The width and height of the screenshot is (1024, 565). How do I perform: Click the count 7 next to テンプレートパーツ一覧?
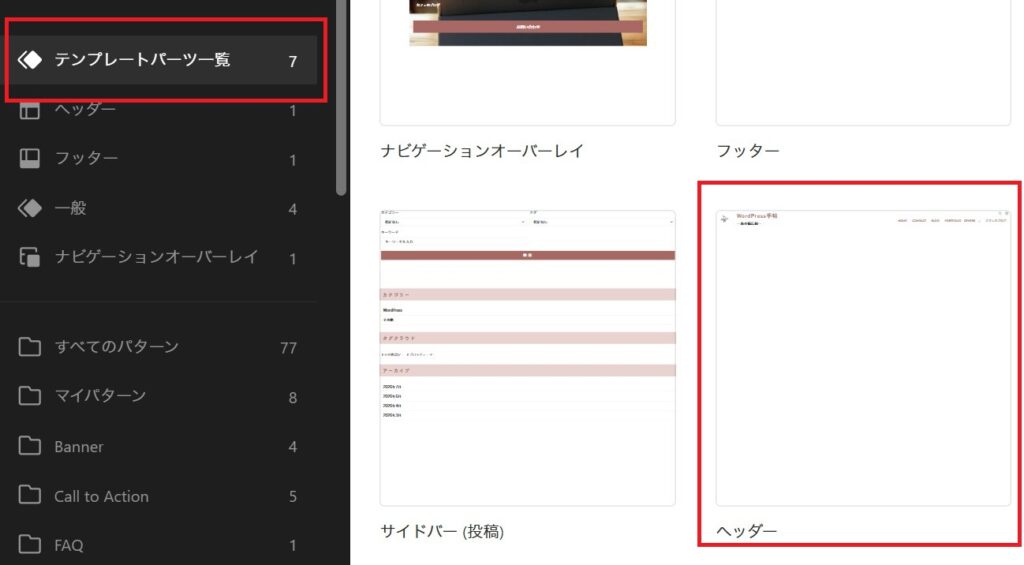(x=293, y=61)
